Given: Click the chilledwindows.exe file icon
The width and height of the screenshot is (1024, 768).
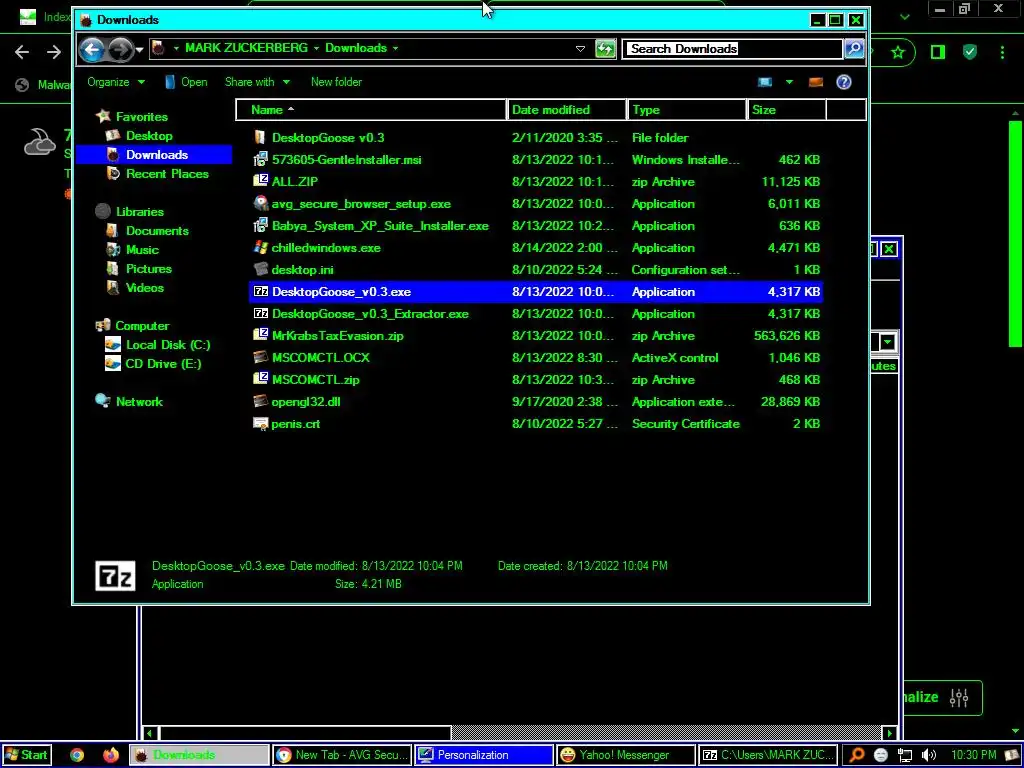Looking at the screenshot, I should click(x=260, y=248).
